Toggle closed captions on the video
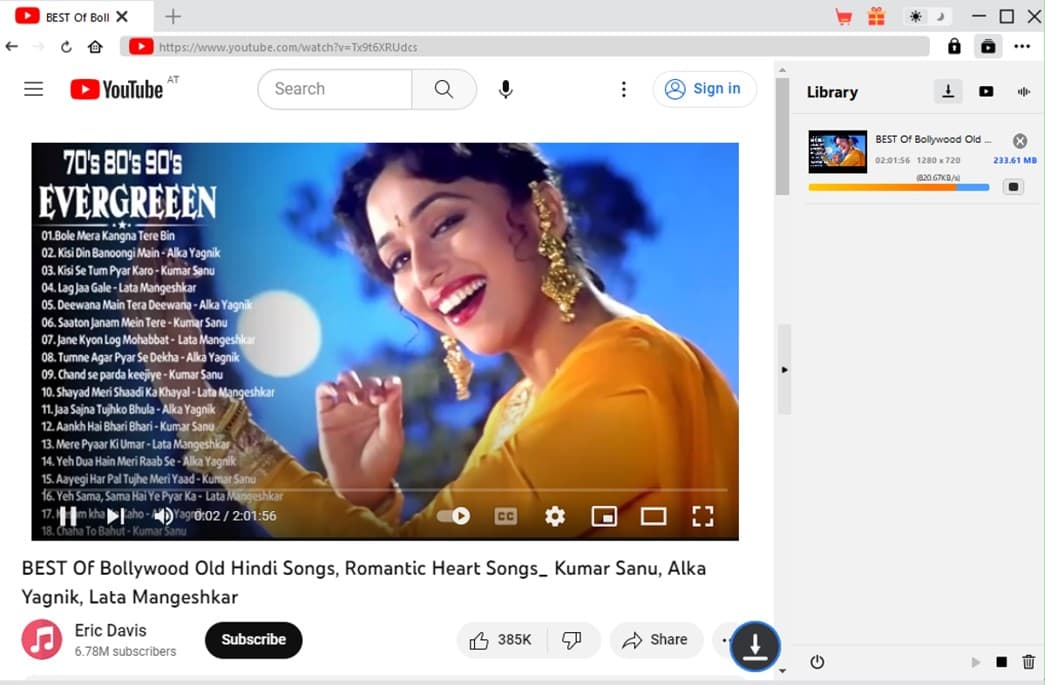This screenshot has width=1045, height=685. pos(506,516)
